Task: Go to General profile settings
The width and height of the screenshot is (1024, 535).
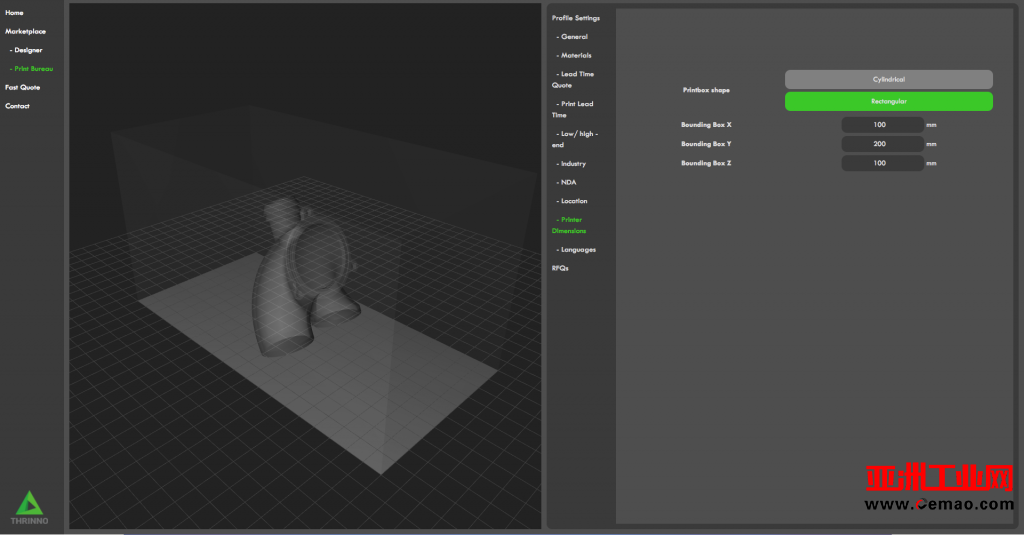Action: tap(572, 37)
